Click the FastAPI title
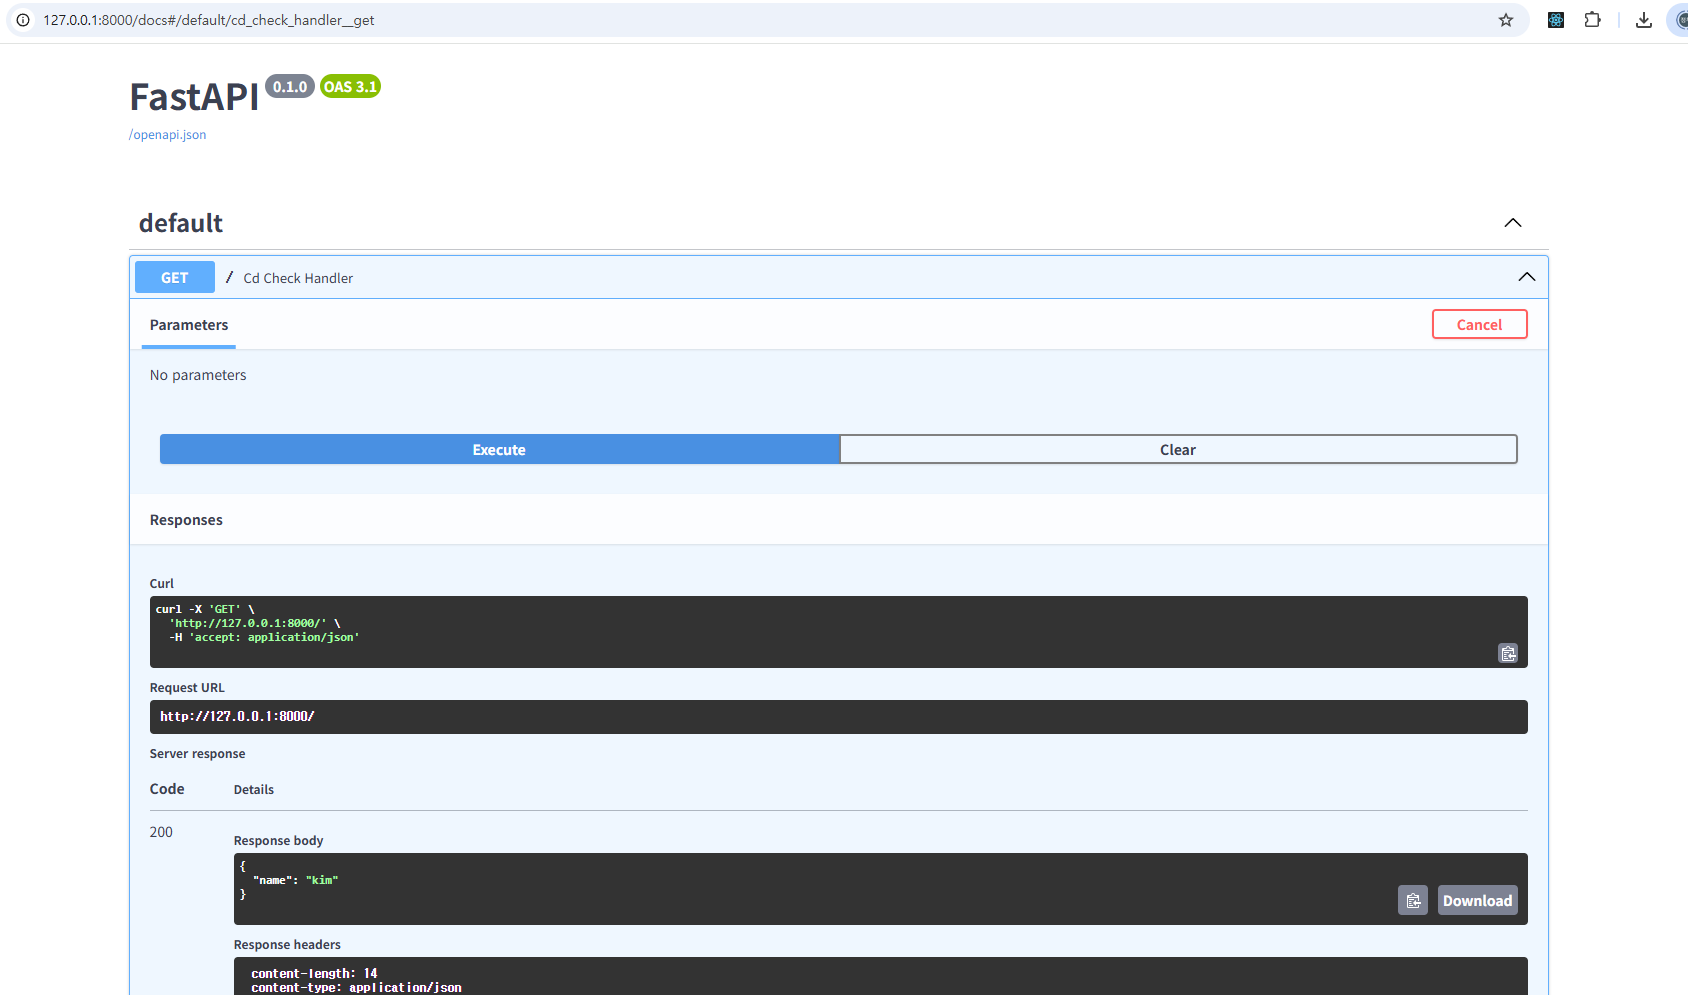Image resolution: width=1688 pixels, height=995 pixels. pos(194,97)
